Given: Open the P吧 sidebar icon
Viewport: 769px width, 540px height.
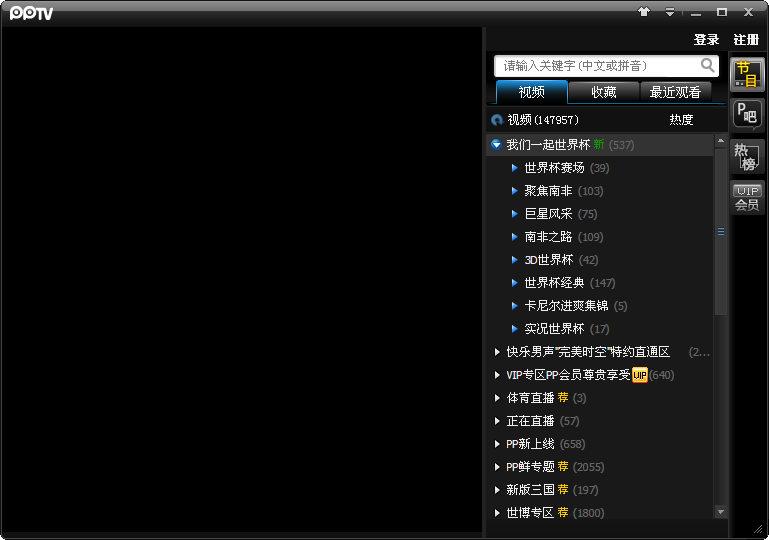Looking at the screenshot, I should (747, 114).
